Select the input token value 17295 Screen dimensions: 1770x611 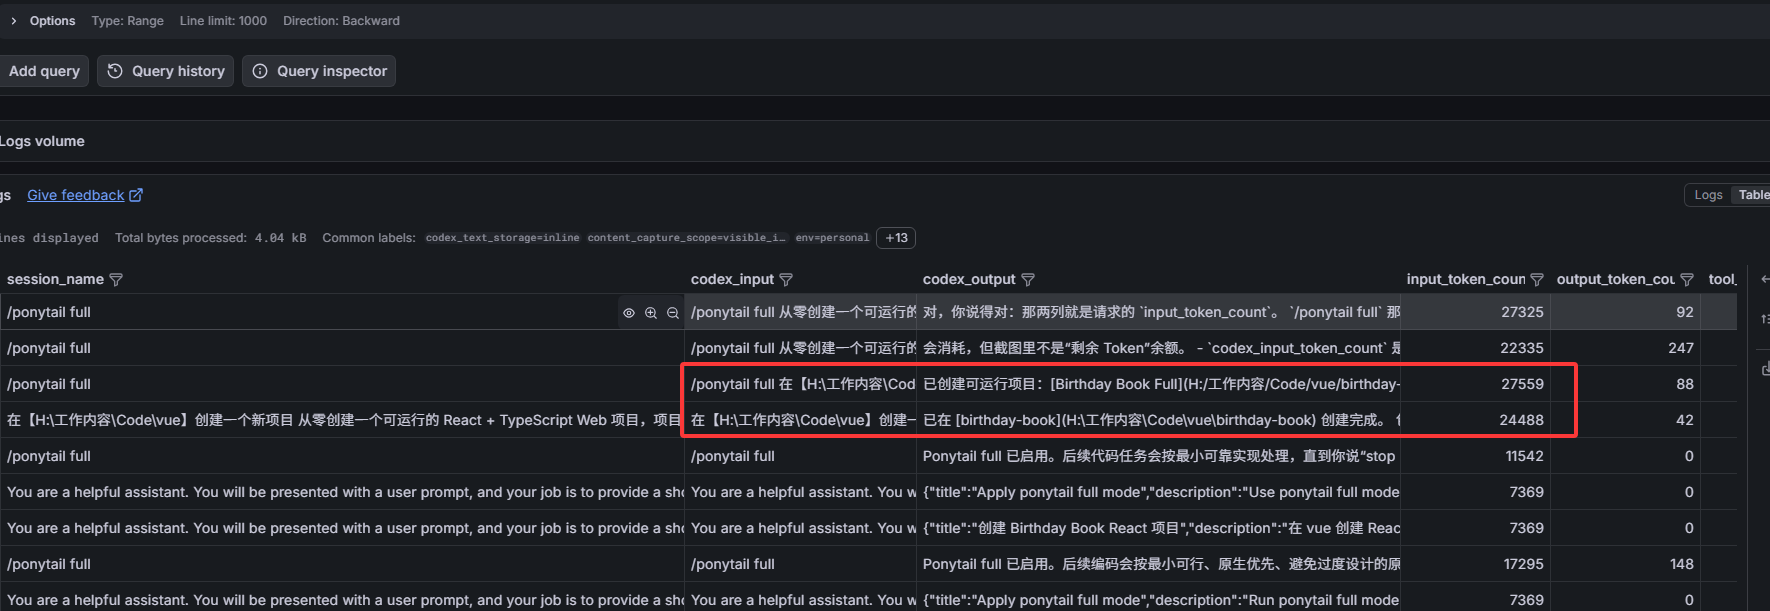(x=1524, y=564)
